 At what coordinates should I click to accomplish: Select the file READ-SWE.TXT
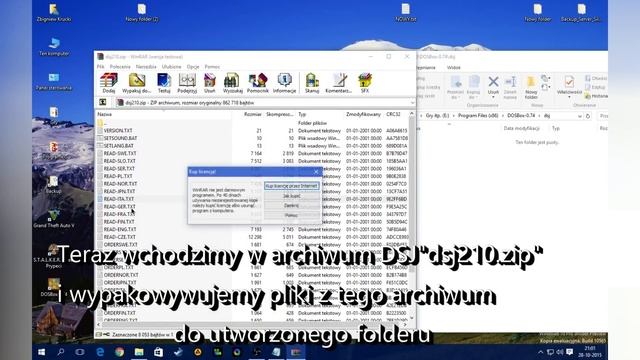120,153
